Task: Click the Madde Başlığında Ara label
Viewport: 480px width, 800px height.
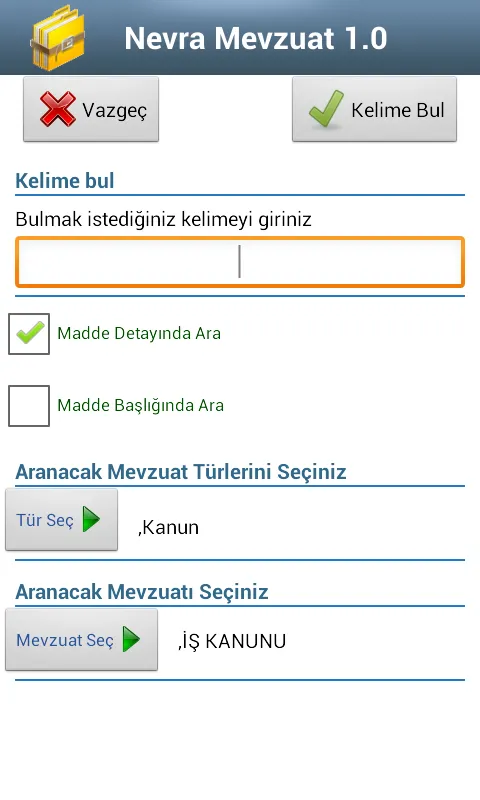Action: pos(141,405)
